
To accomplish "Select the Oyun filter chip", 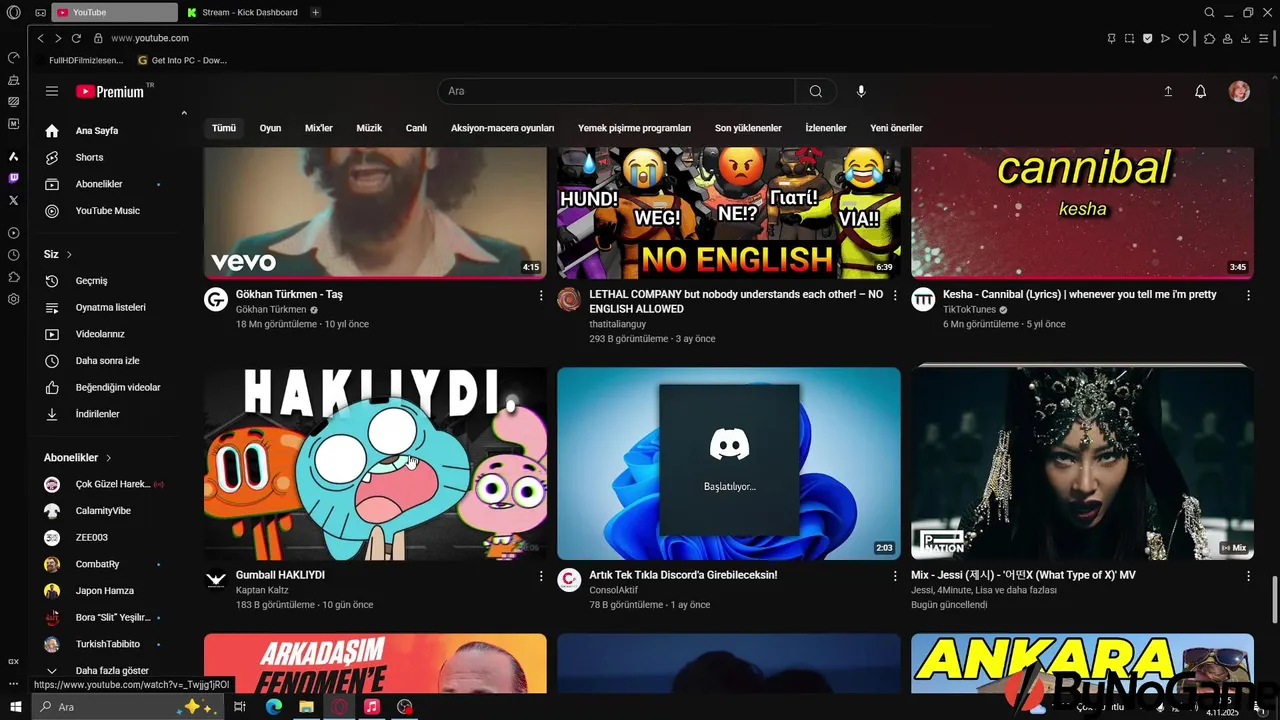I will coord(270,128).
